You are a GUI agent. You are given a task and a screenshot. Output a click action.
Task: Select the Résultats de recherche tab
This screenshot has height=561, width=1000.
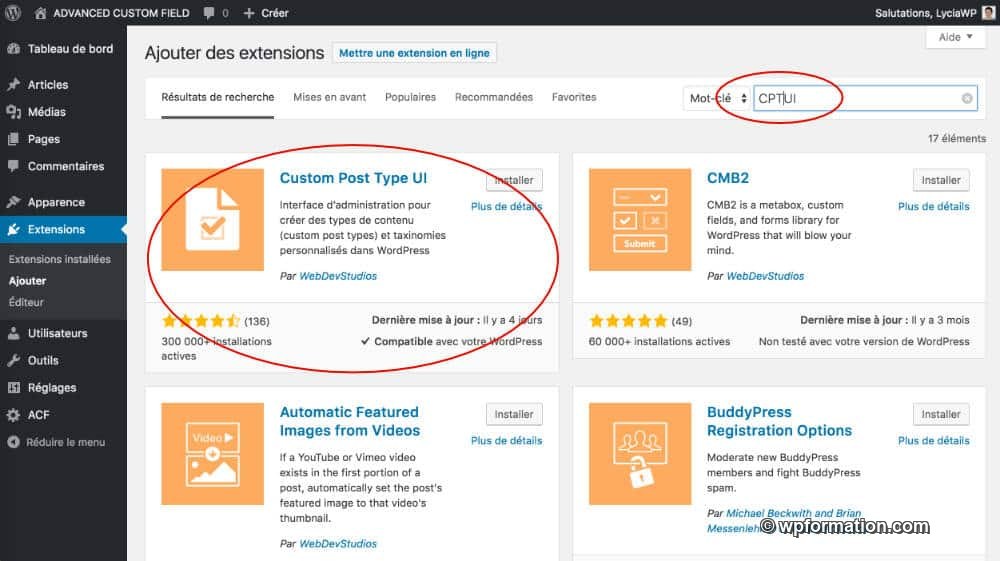point(217,97)
